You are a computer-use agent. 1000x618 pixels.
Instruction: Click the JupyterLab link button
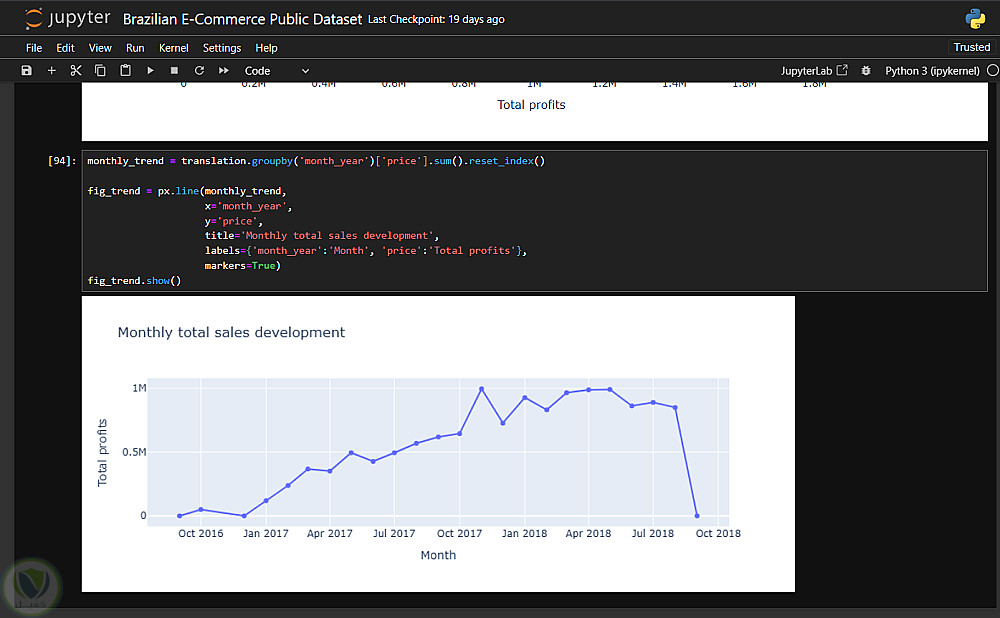pyautogui.click(x=814, y=71)
